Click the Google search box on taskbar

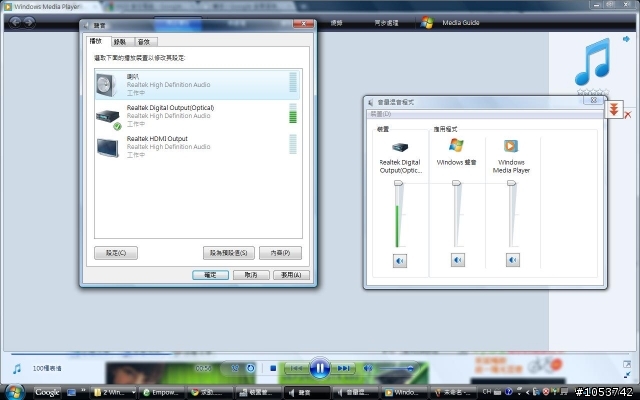47,392
